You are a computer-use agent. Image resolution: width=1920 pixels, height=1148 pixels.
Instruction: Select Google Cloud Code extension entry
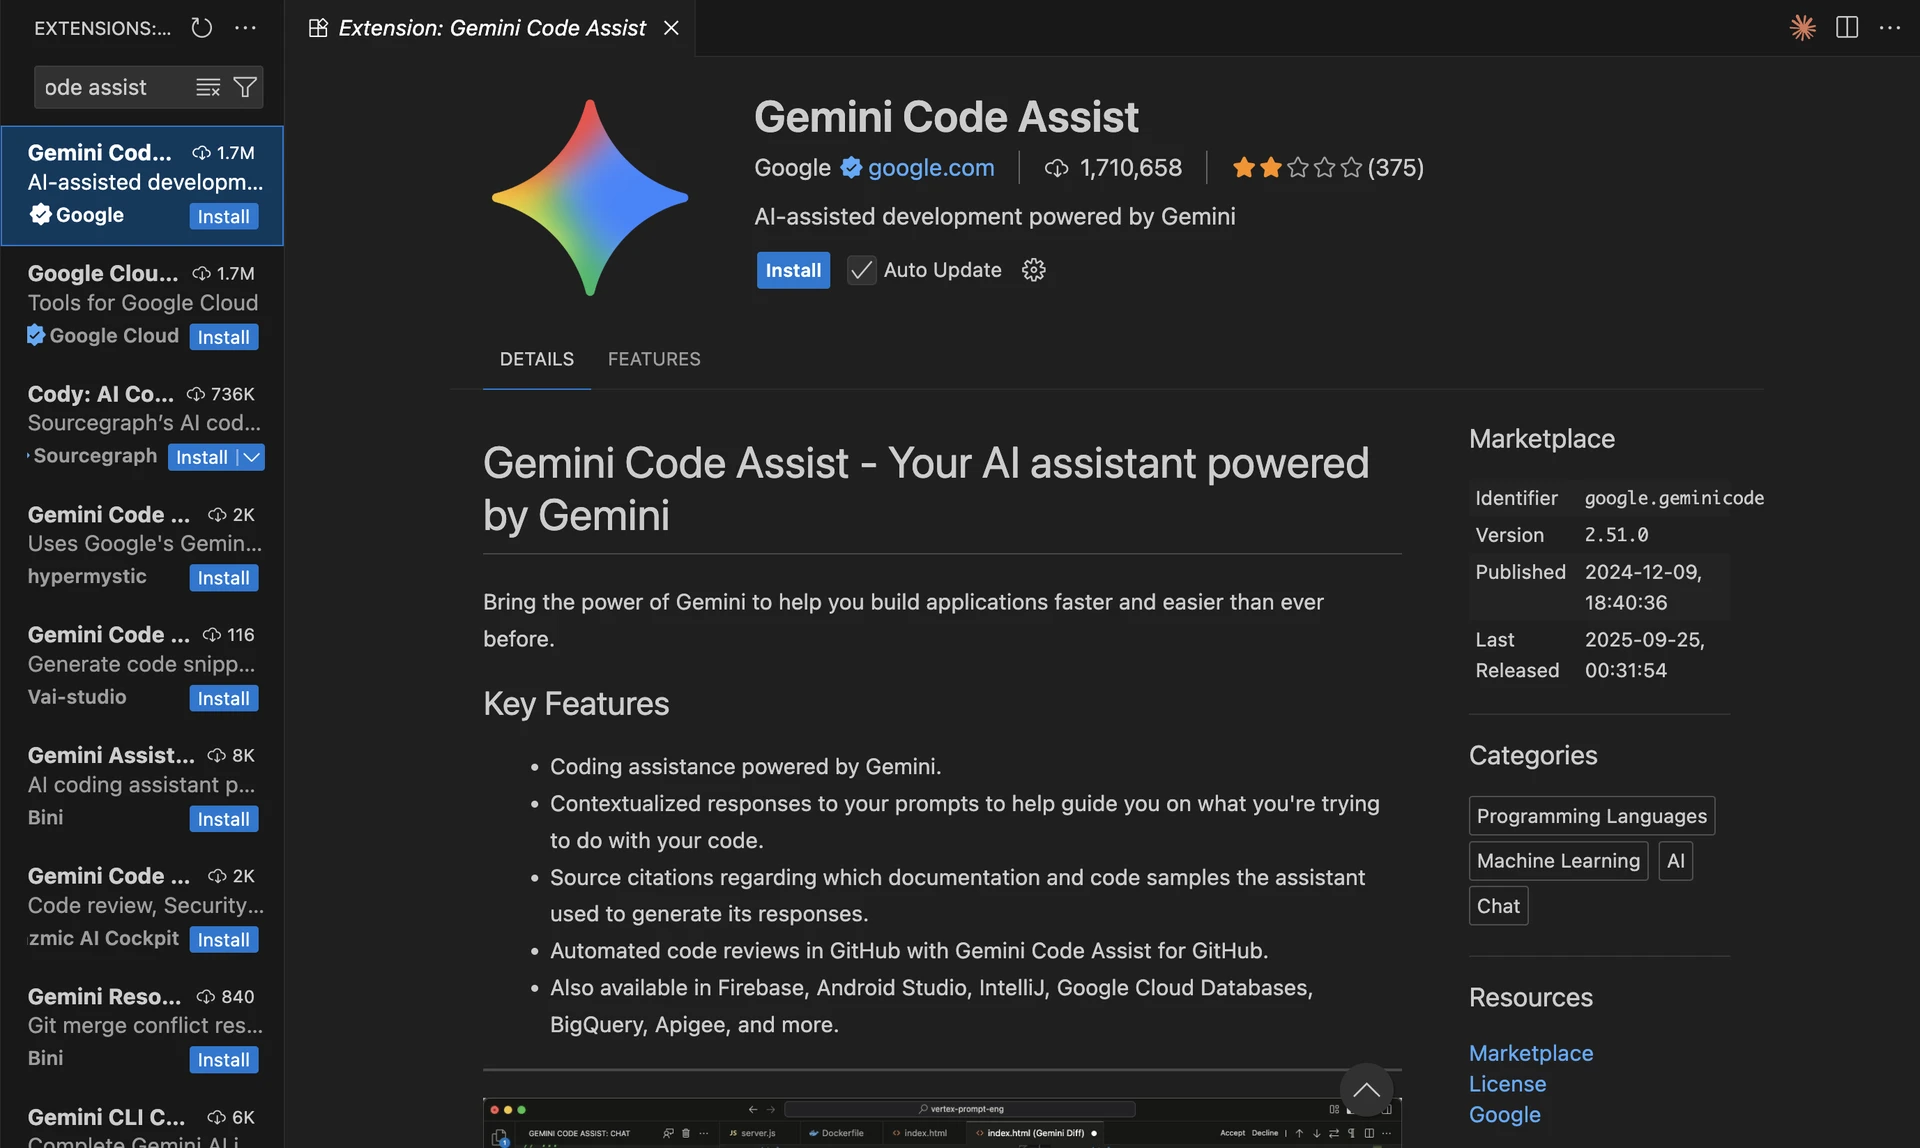coord(142,305)
